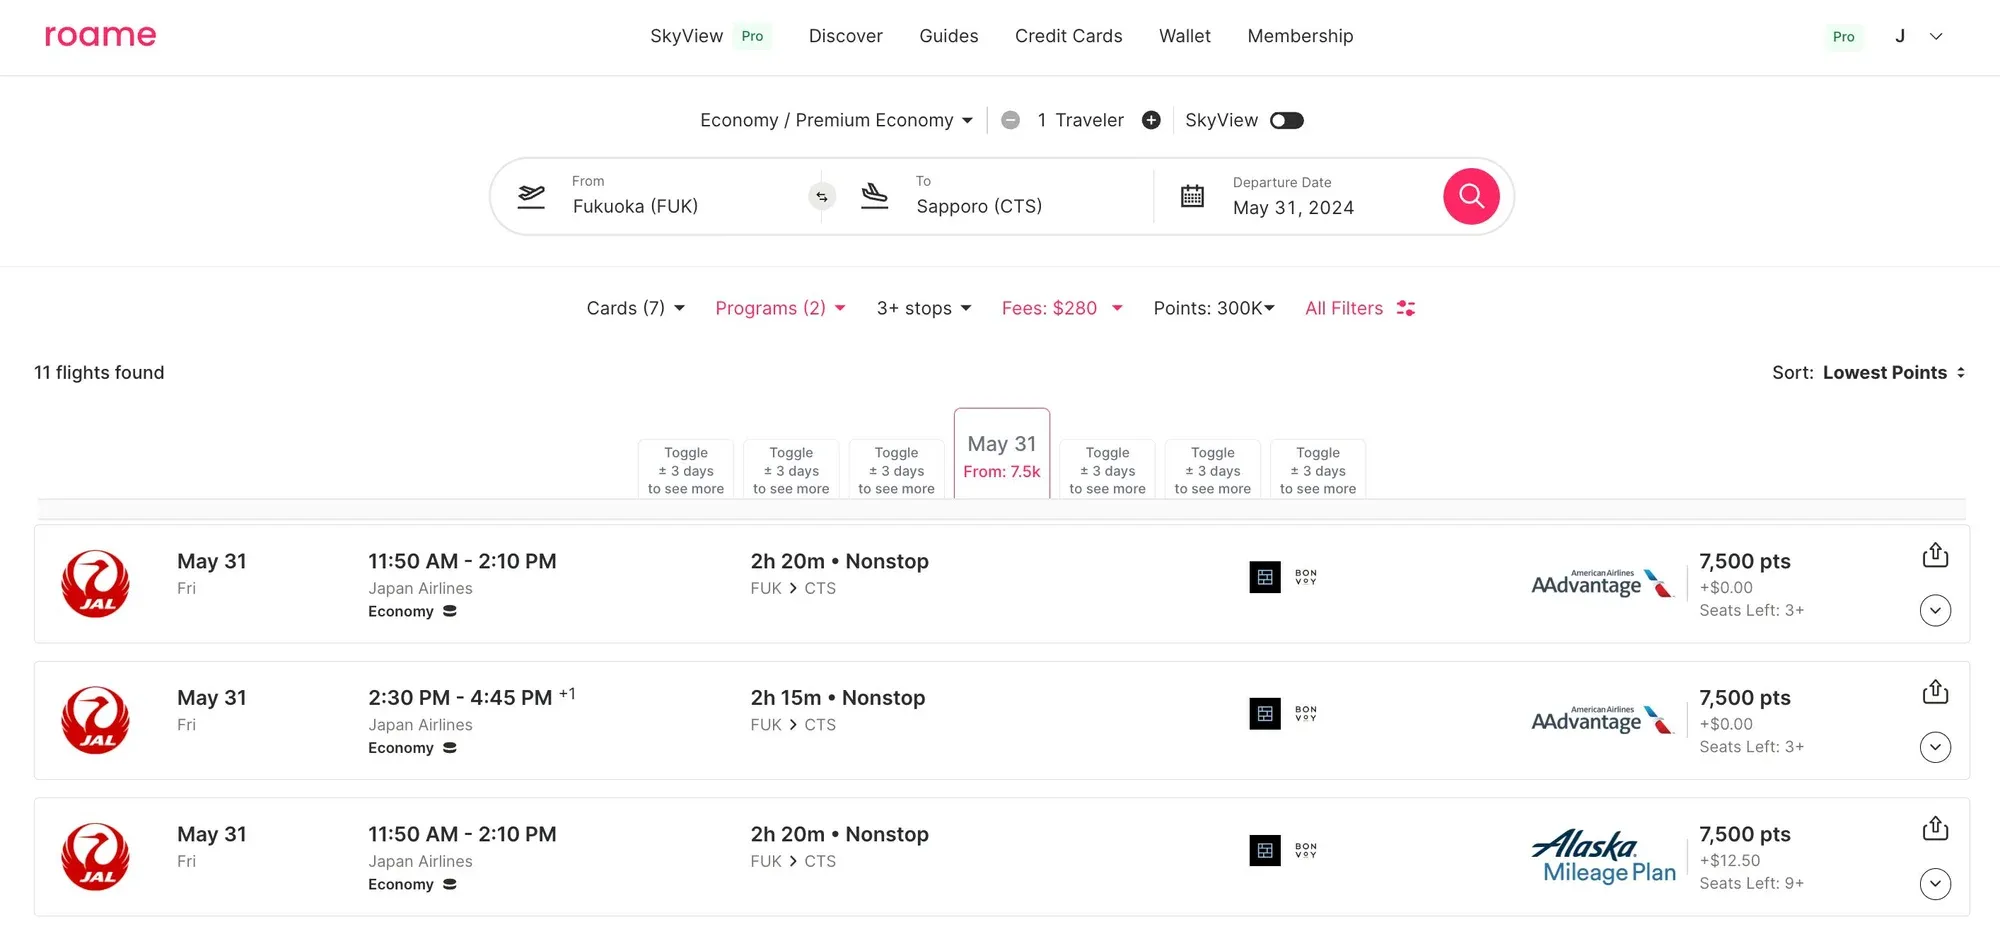2000x926 pixels.
Task: Swap origin and destination airports
Action: pyautogui.click(x=821, y=196)
